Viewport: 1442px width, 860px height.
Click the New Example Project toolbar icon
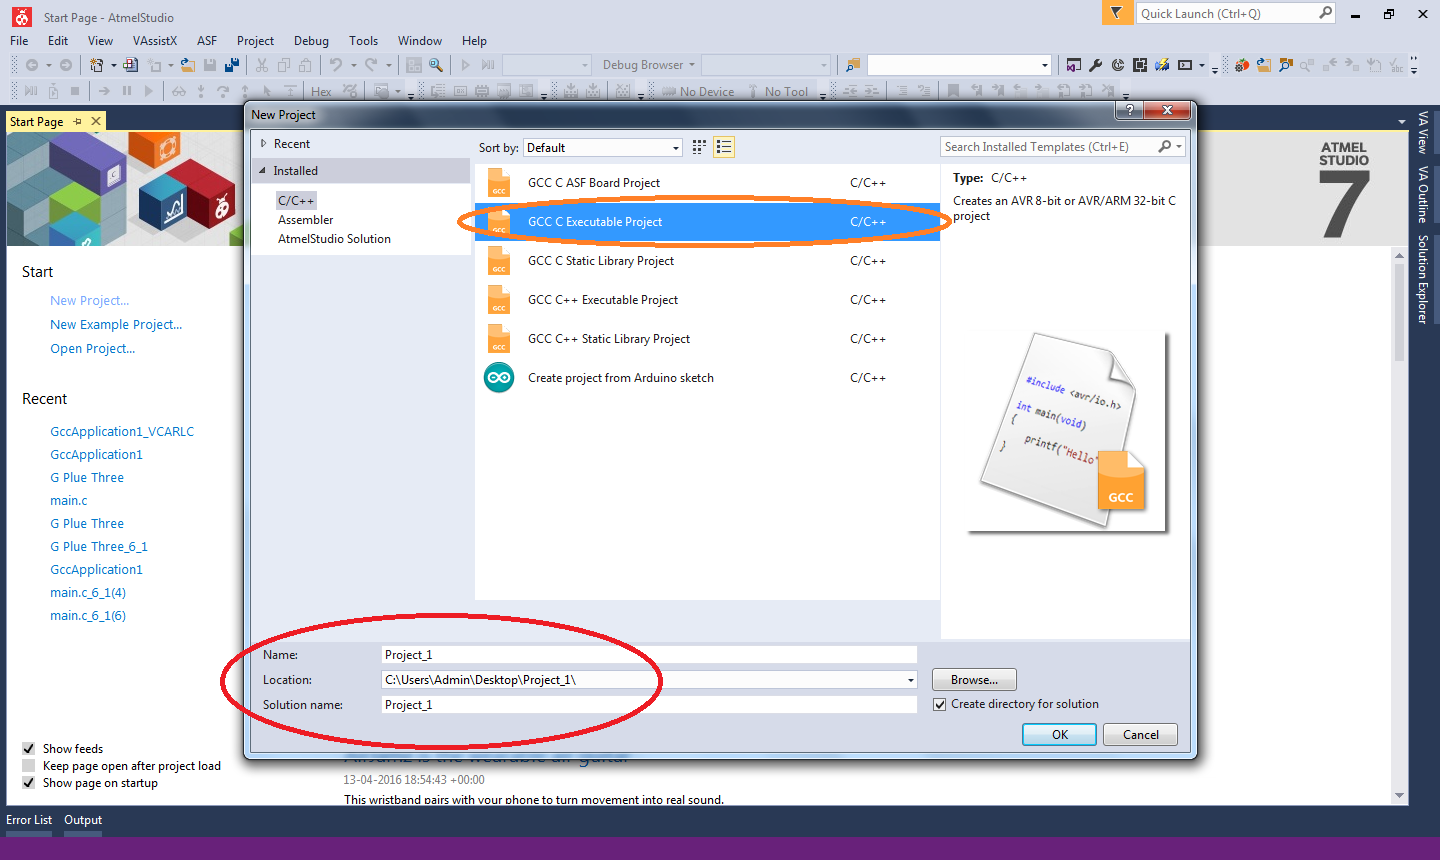click(x=131, y=65)
